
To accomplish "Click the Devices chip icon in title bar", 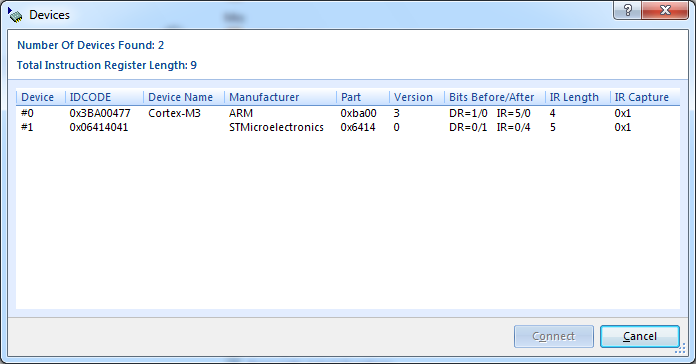I will coord(15,15).
